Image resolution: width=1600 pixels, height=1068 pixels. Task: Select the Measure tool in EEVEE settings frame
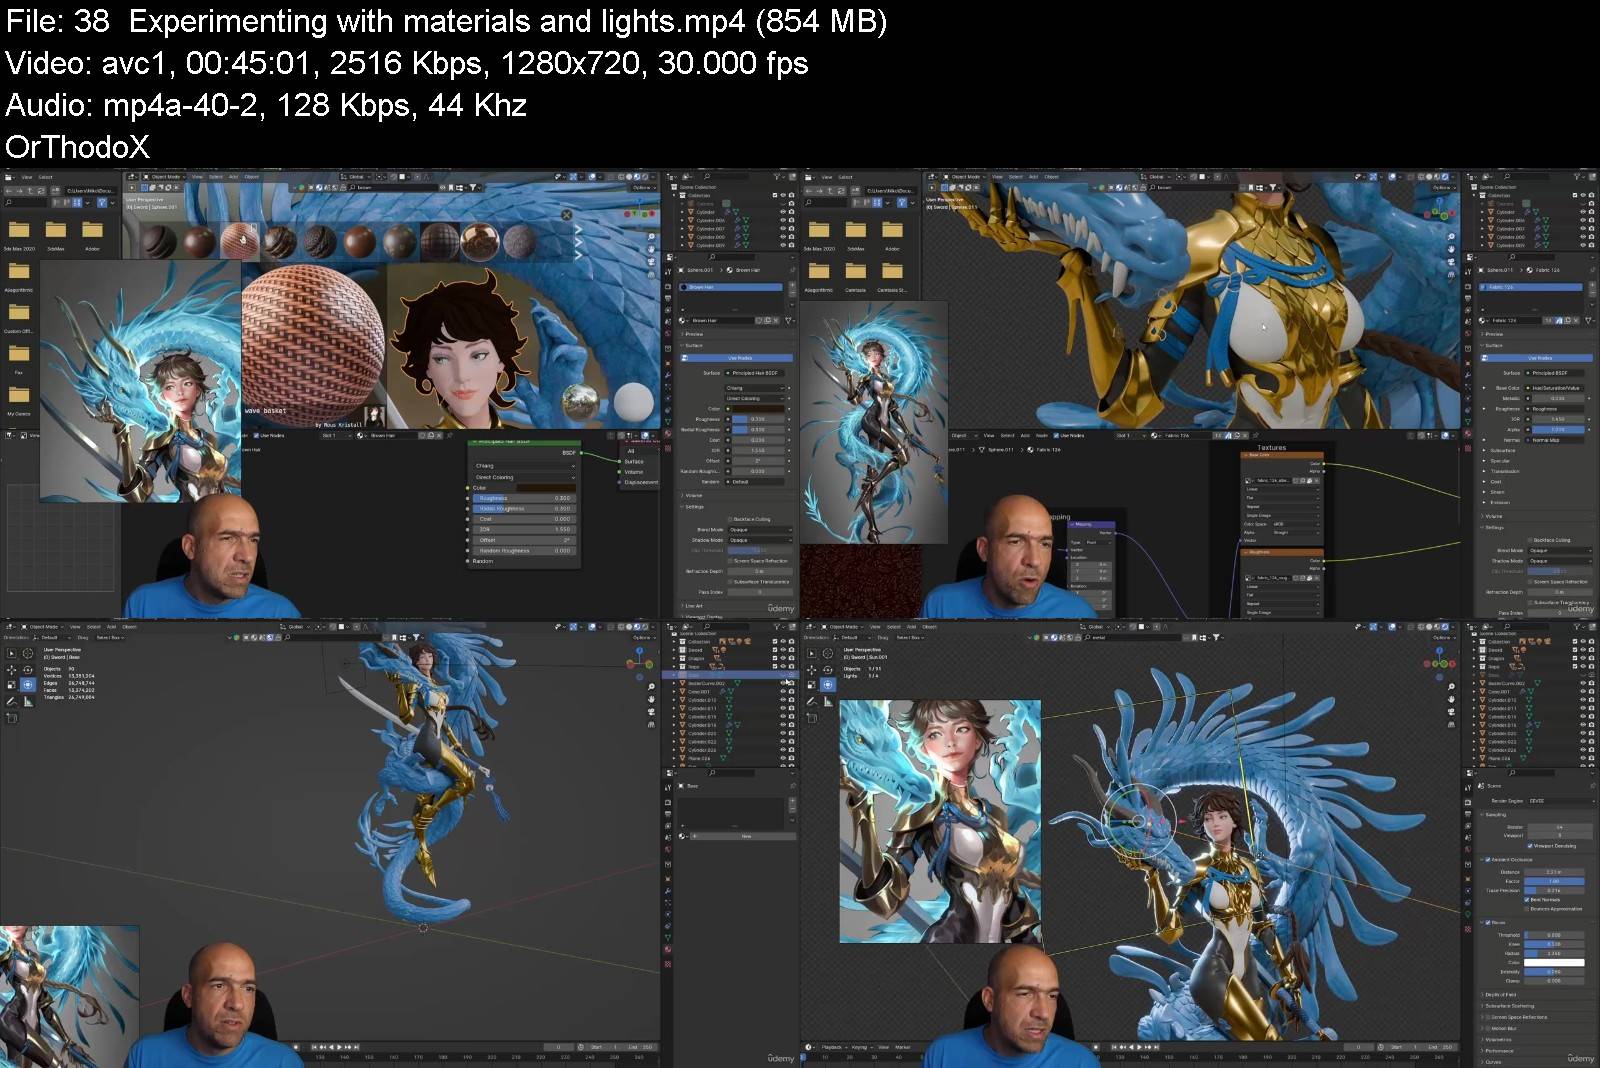(828, 701)
